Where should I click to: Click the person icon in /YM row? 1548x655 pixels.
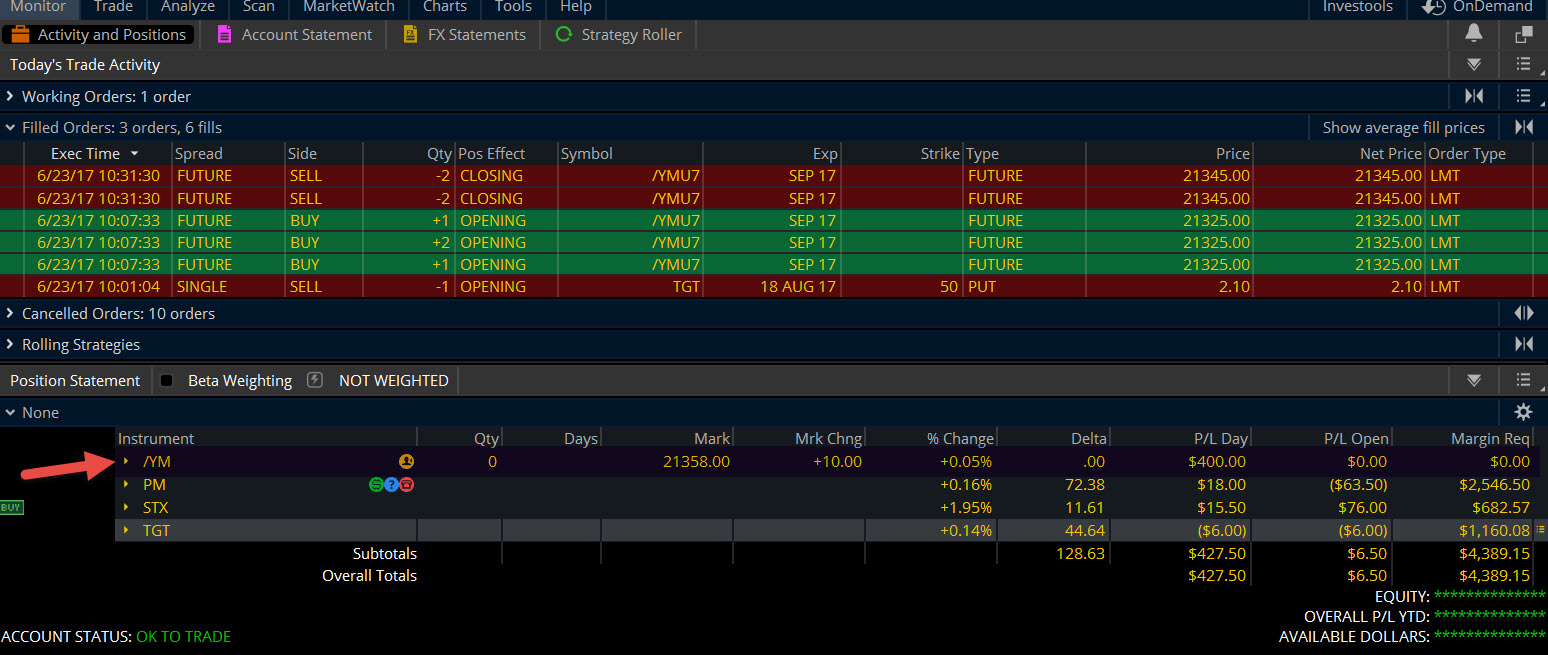coord(406,461)
